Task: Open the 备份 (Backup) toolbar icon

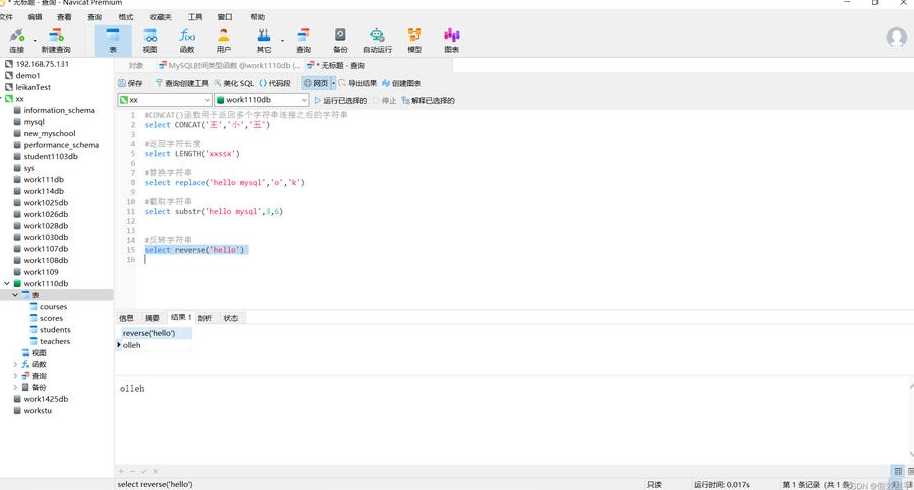Action: [340, 40]
